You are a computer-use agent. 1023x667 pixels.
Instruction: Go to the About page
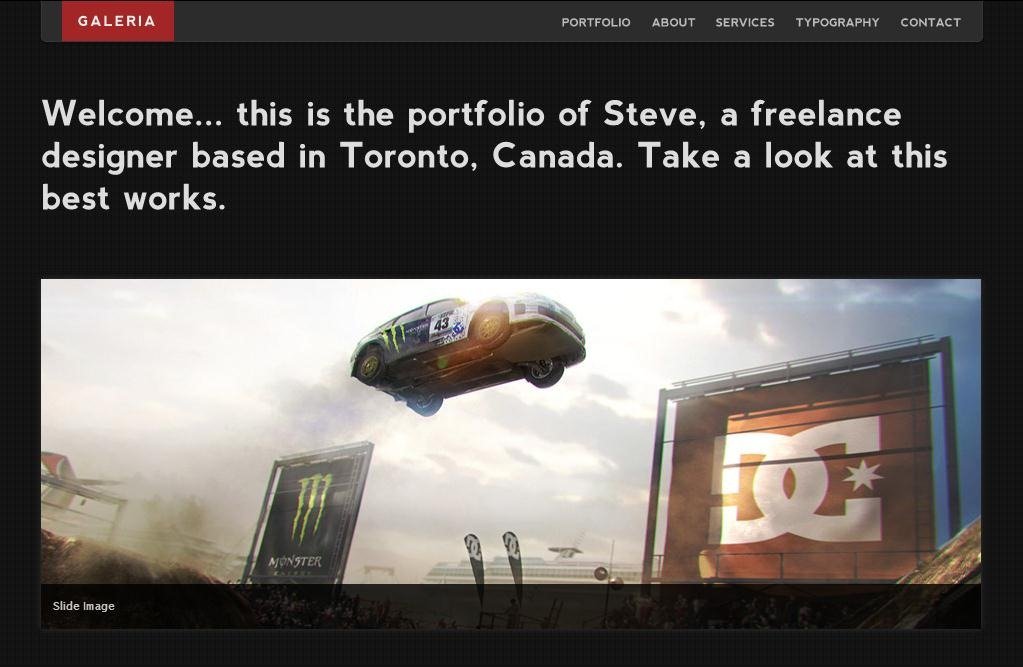673,22
